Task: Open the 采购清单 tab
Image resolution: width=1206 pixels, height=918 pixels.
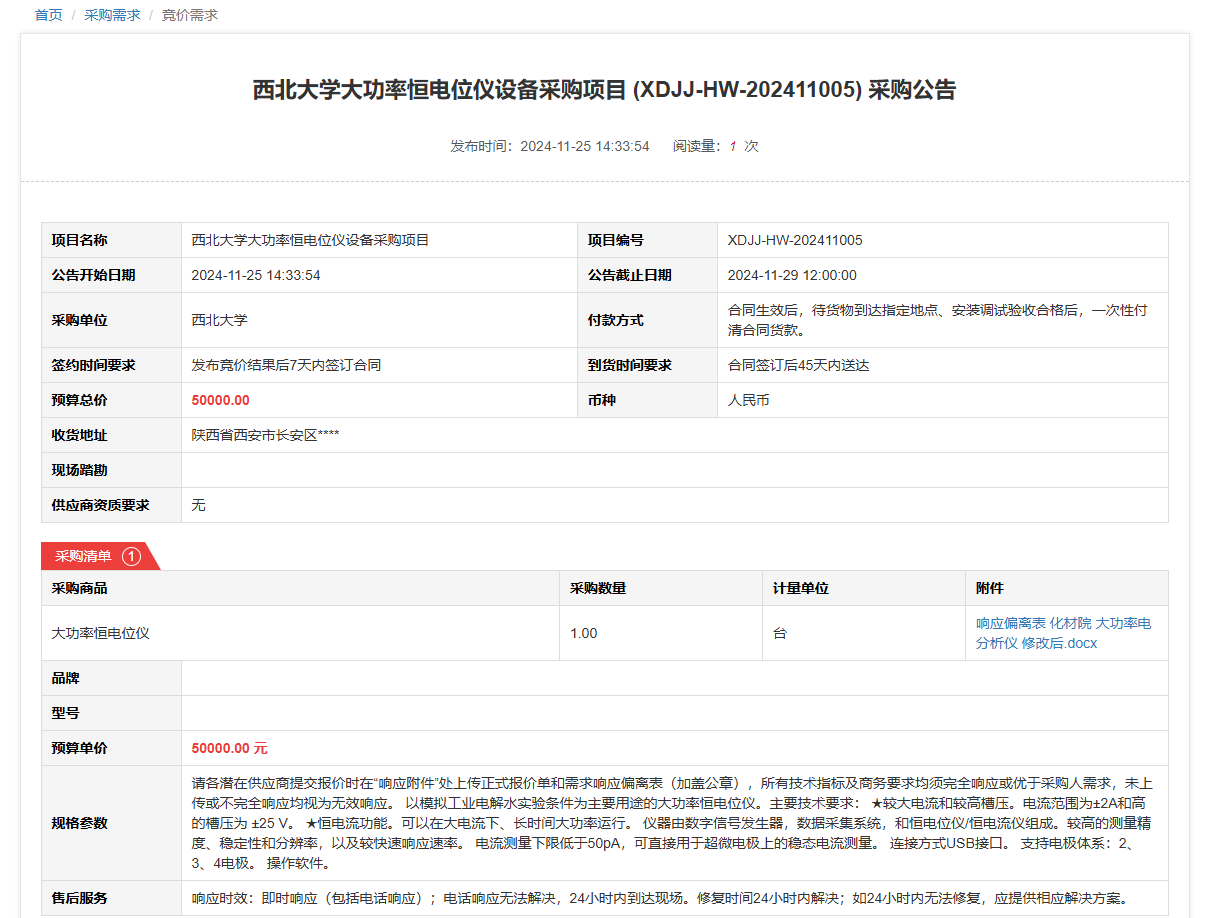Action: (x=83, y=556)
